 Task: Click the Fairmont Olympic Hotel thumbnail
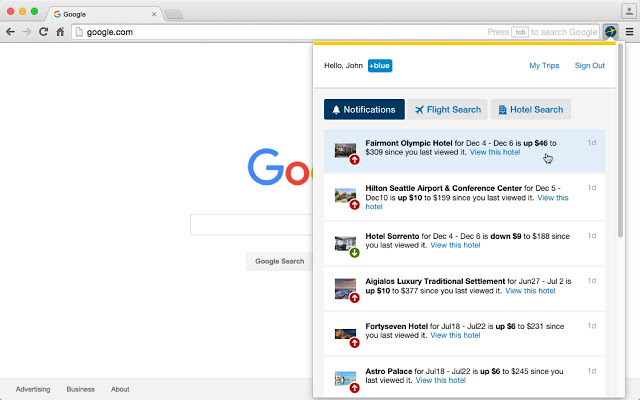345,150
